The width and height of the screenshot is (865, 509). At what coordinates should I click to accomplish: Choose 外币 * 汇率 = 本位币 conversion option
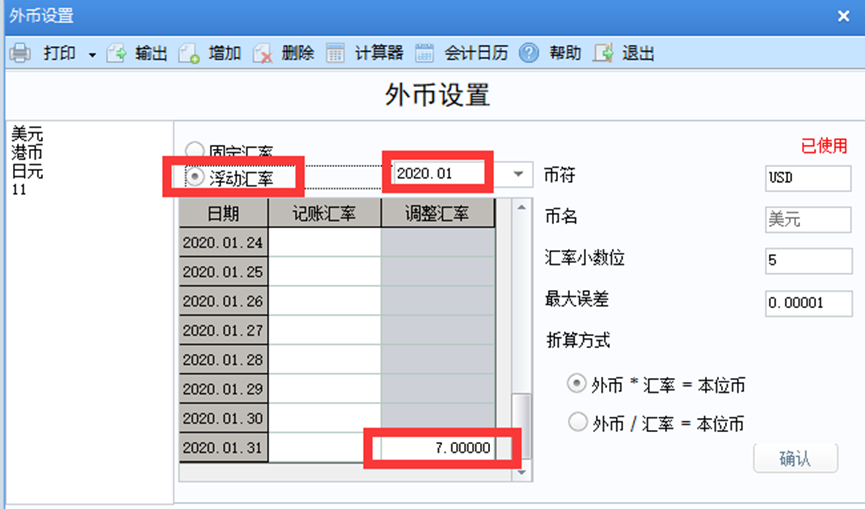577,384
